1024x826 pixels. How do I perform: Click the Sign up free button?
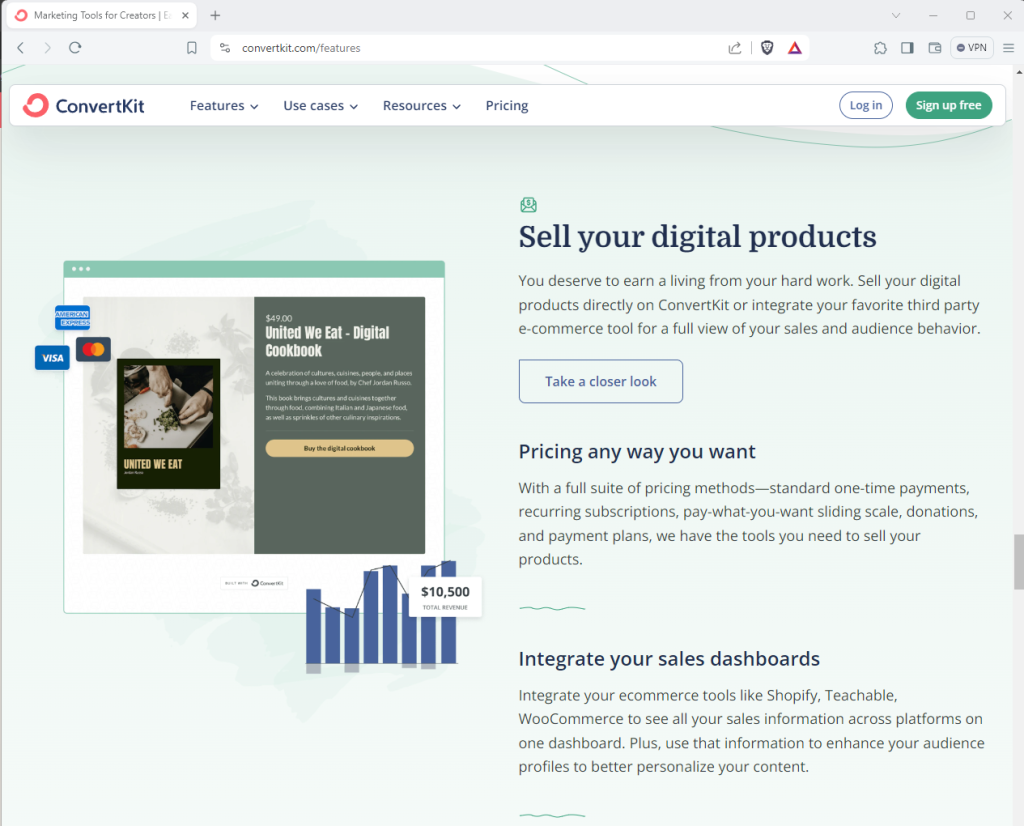tap(948, 105)
